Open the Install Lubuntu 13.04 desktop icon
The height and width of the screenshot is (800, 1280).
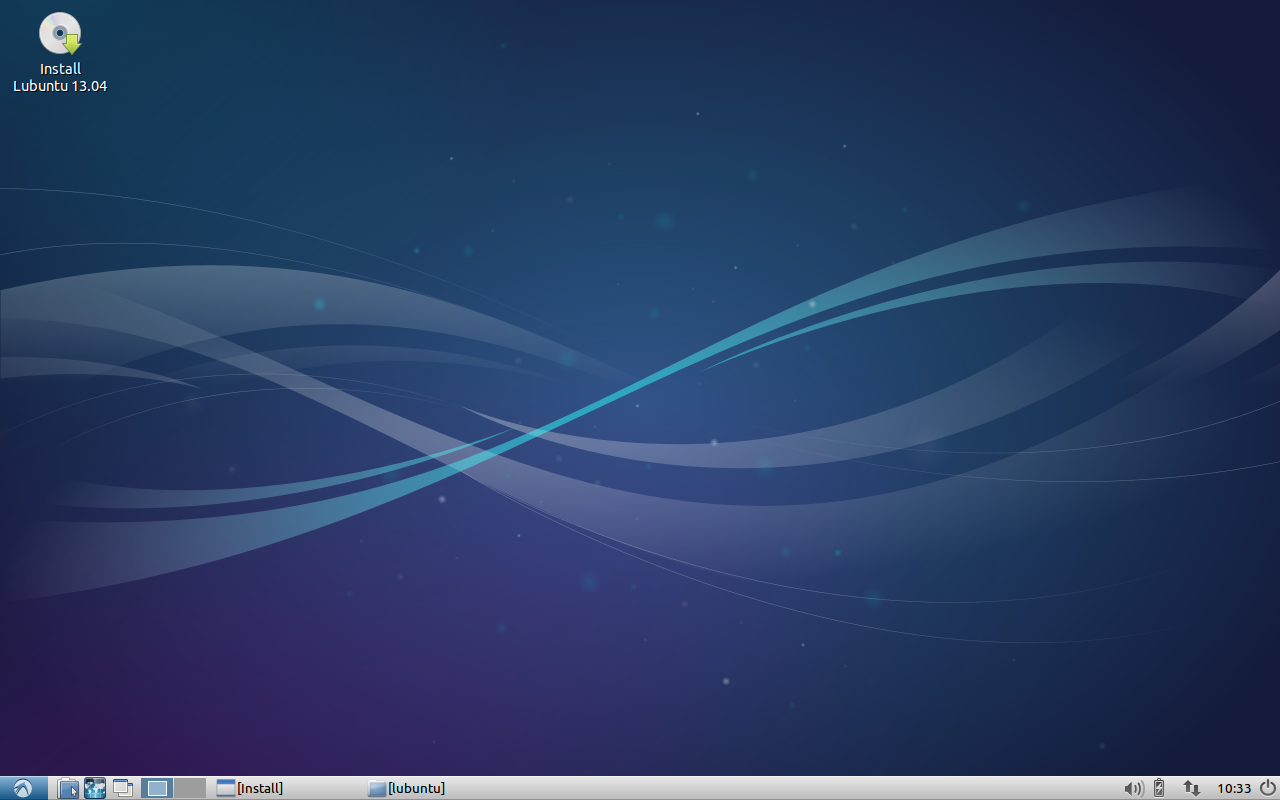point(60,52)
